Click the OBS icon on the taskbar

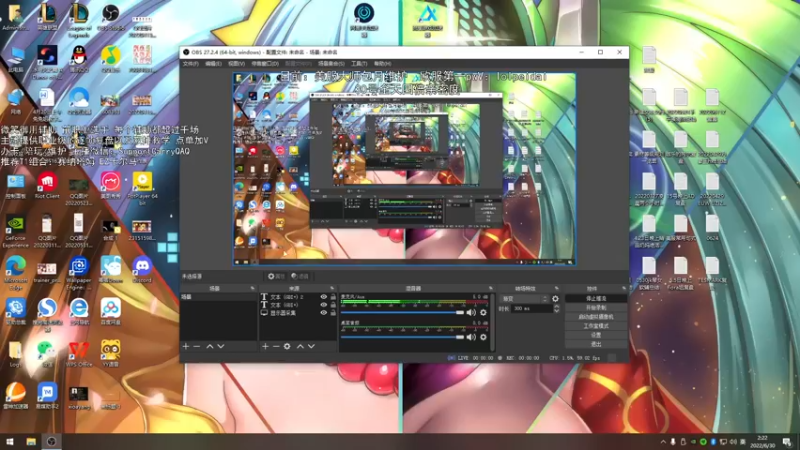click(x=52, y=442)
